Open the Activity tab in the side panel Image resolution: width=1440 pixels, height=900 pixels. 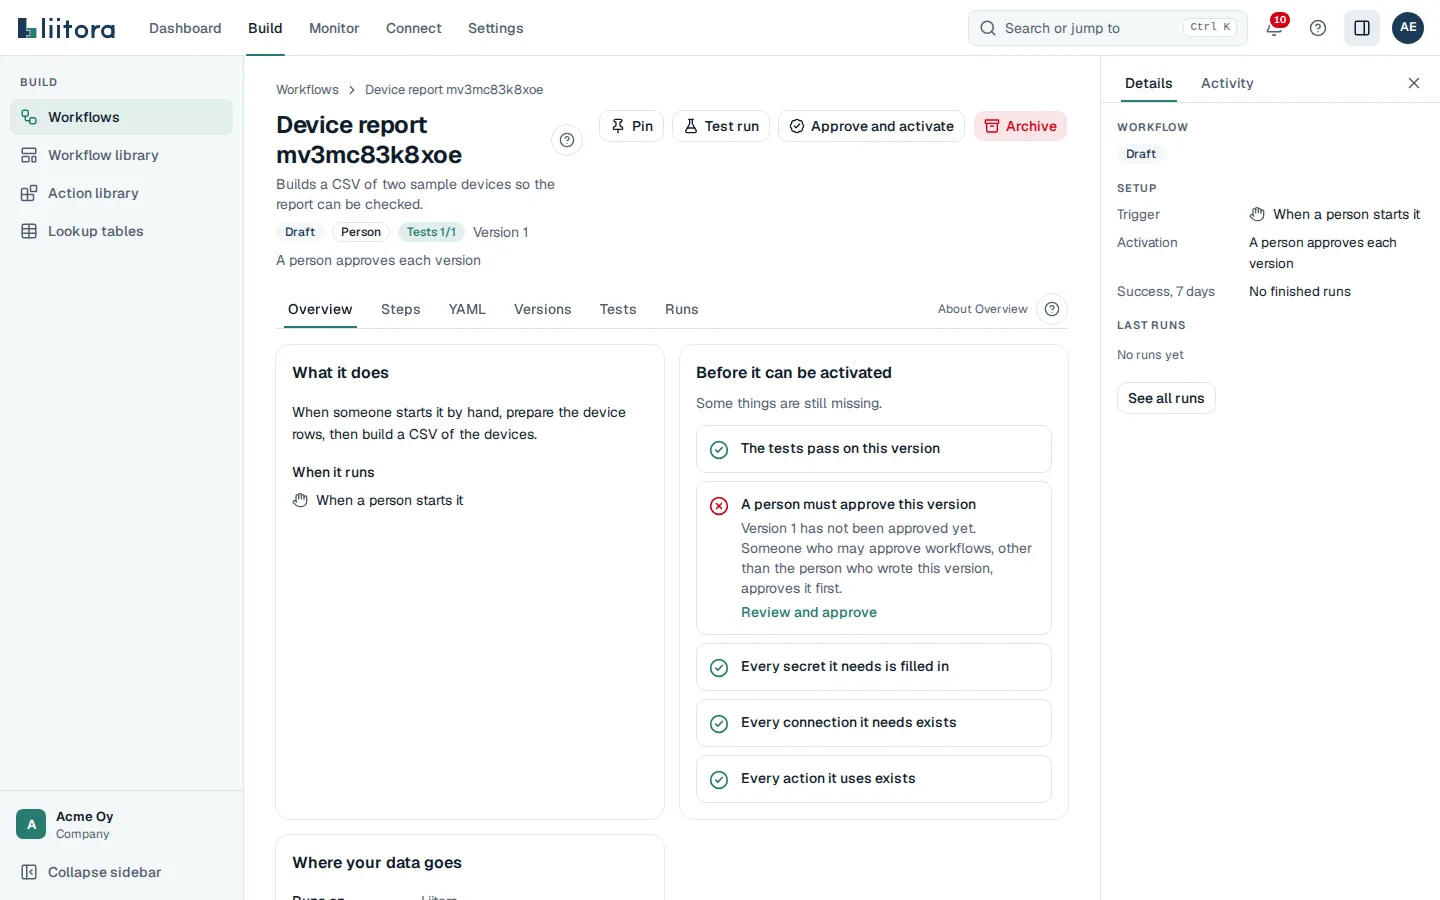[x=1227, y=83]
